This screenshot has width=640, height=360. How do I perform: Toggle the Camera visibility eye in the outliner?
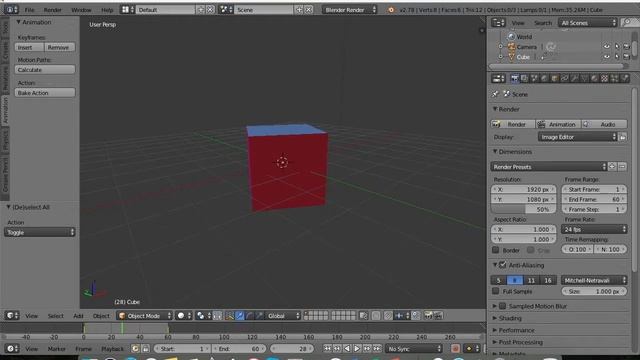click(607, 47)
